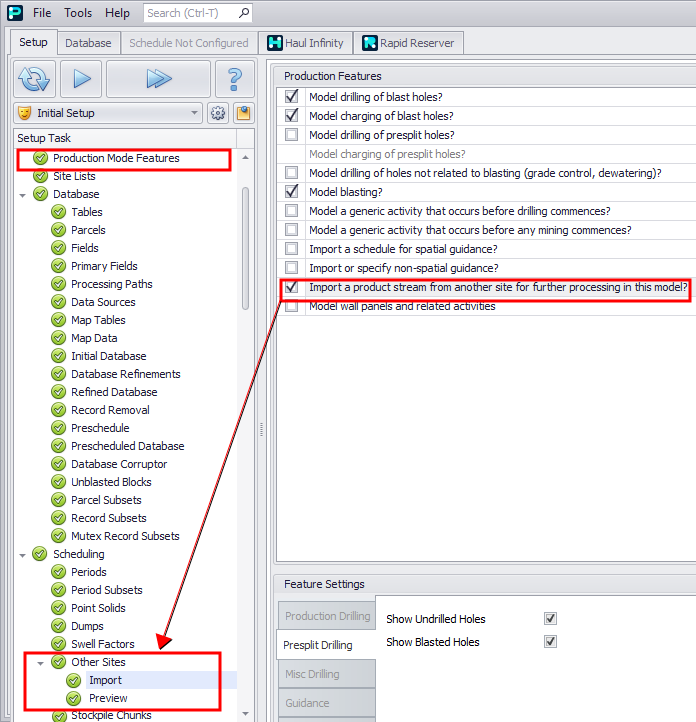Click the green status icon beside Preview

pos(74,698)
